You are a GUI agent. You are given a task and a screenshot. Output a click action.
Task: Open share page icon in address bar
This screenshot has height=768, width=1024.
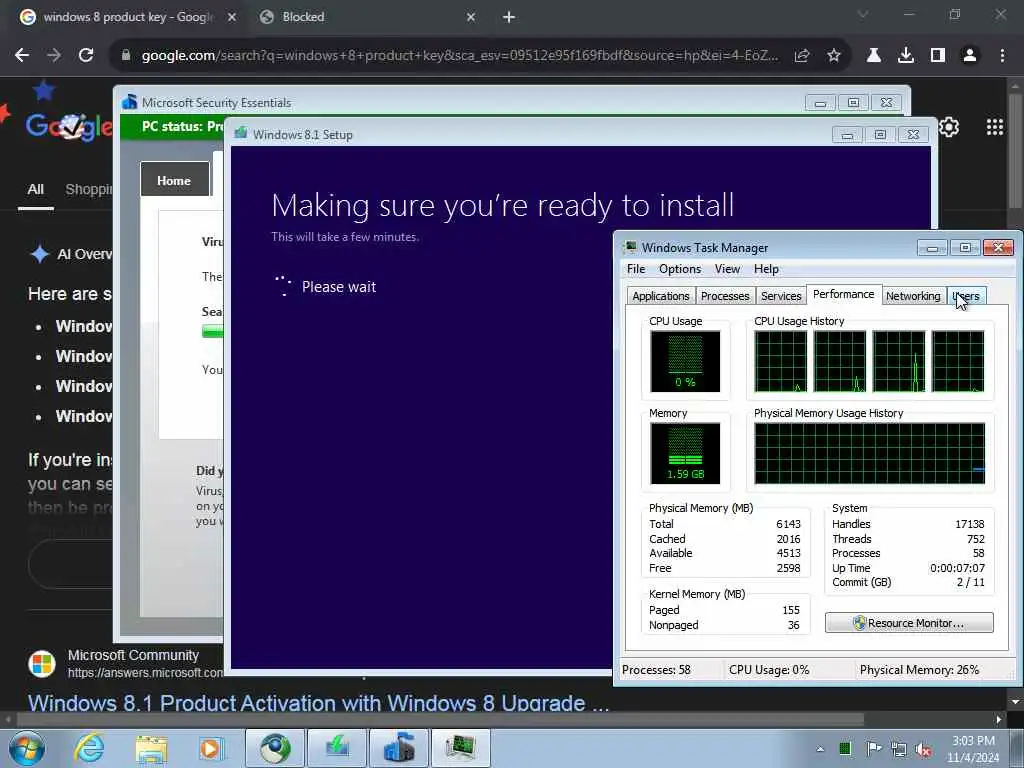tap(802, 56)
